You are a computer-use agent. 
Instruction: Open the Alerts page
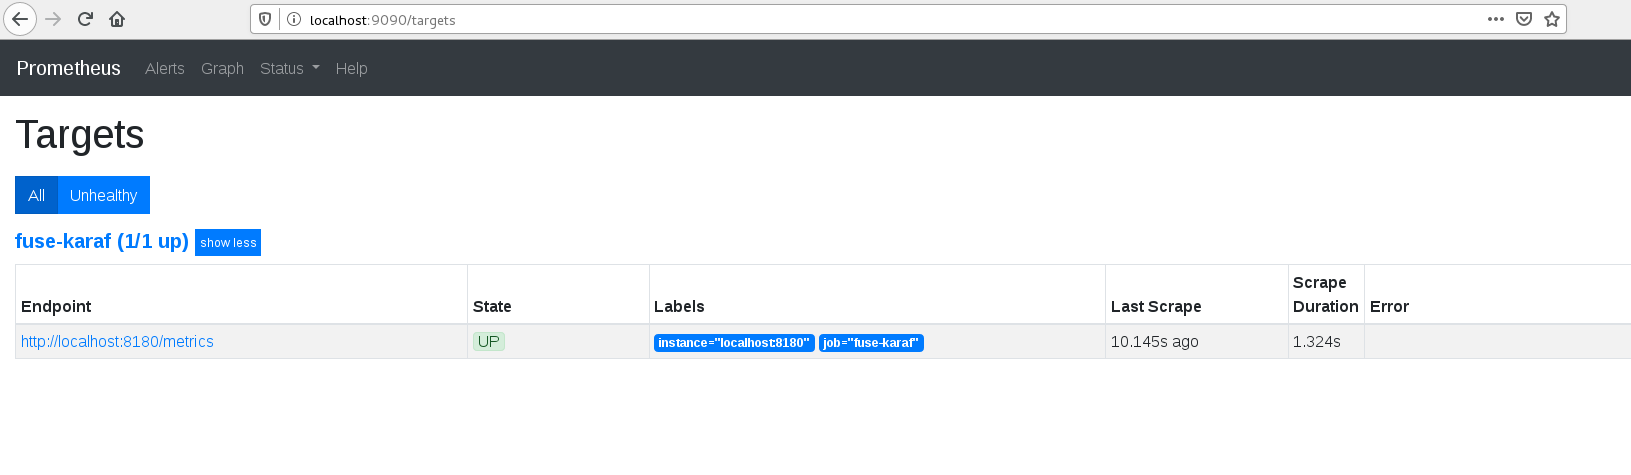pos(165,68)
